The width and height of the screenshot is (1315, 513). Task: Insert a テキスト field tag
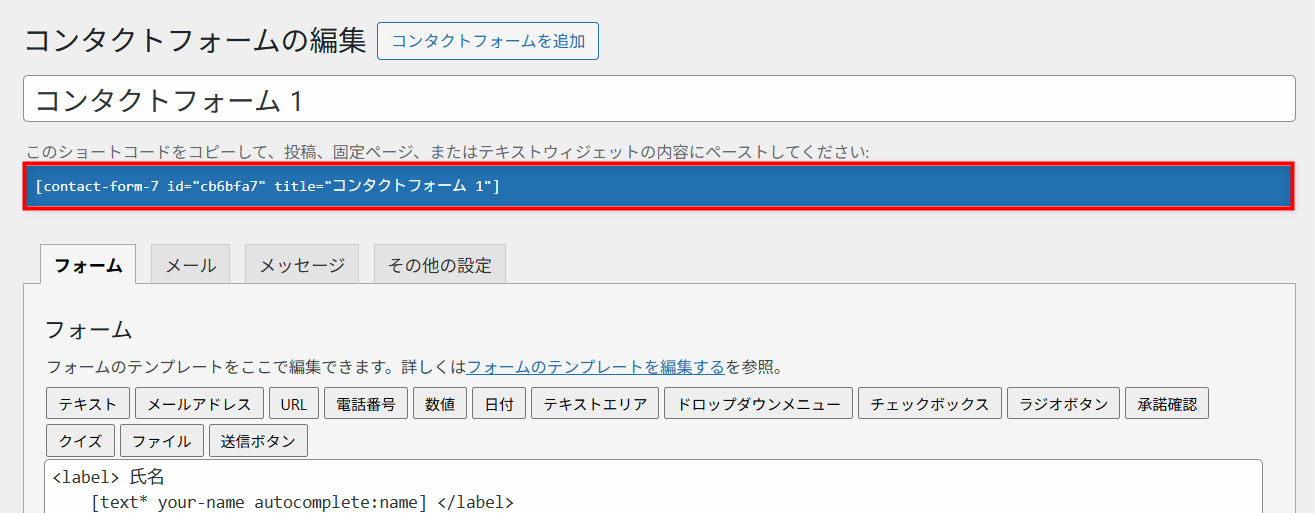88,404
